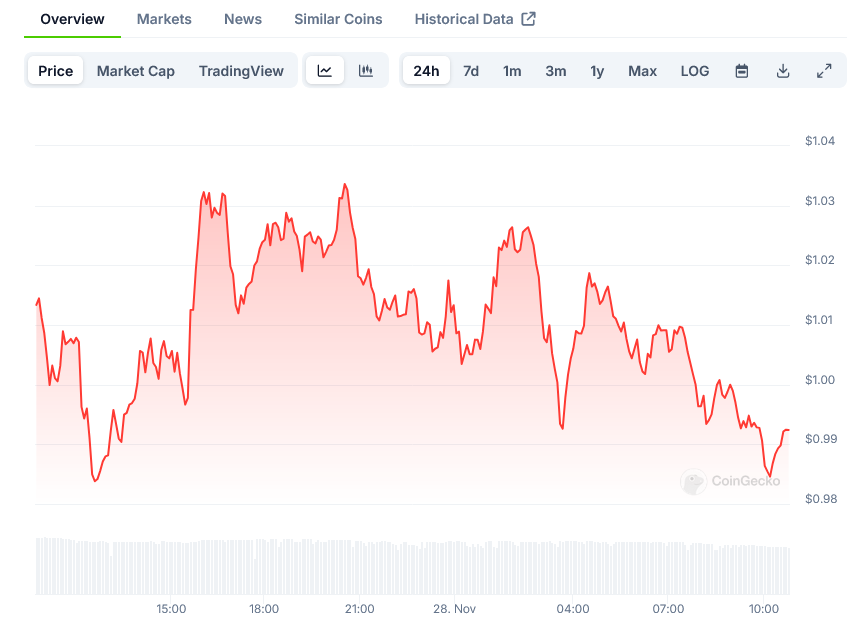Viewport: 847px width, 632px height.
Task: Switch chart to TradingView
Action: tap(241, 71)
